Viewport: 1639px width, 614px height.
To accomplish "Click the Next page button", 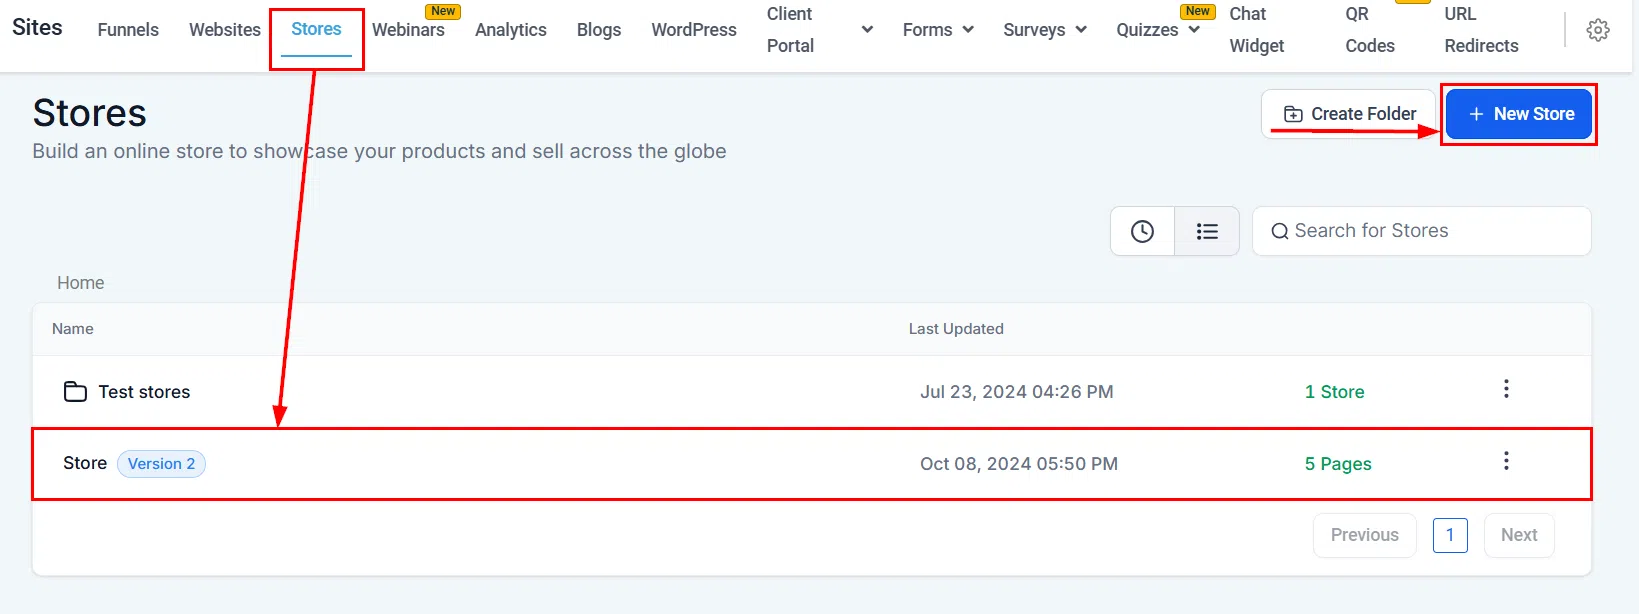I will [x=1519, y=535].
